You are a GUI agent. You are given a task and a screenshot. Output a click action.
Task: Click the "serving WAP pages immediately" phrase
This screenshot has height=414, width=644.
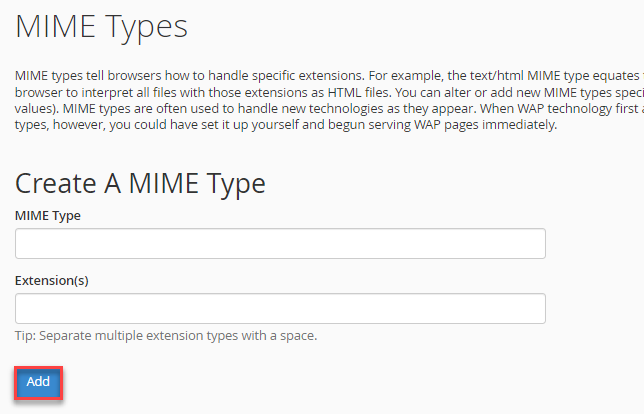460,125
